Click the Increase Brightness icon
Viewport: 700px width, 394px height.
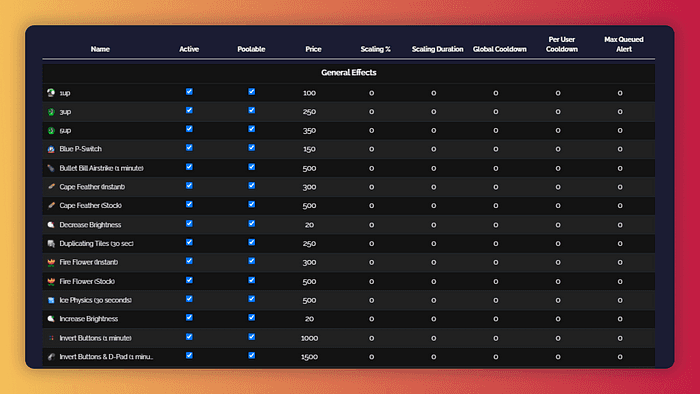click(x=51, y=319)
